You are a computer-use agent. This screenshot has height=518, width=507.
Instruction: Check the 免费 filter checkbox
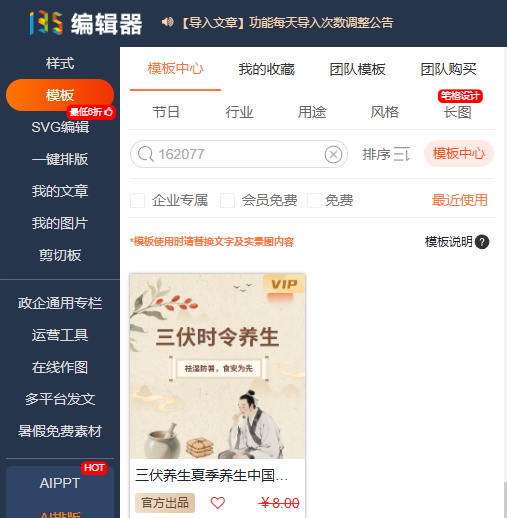(314, 200)
